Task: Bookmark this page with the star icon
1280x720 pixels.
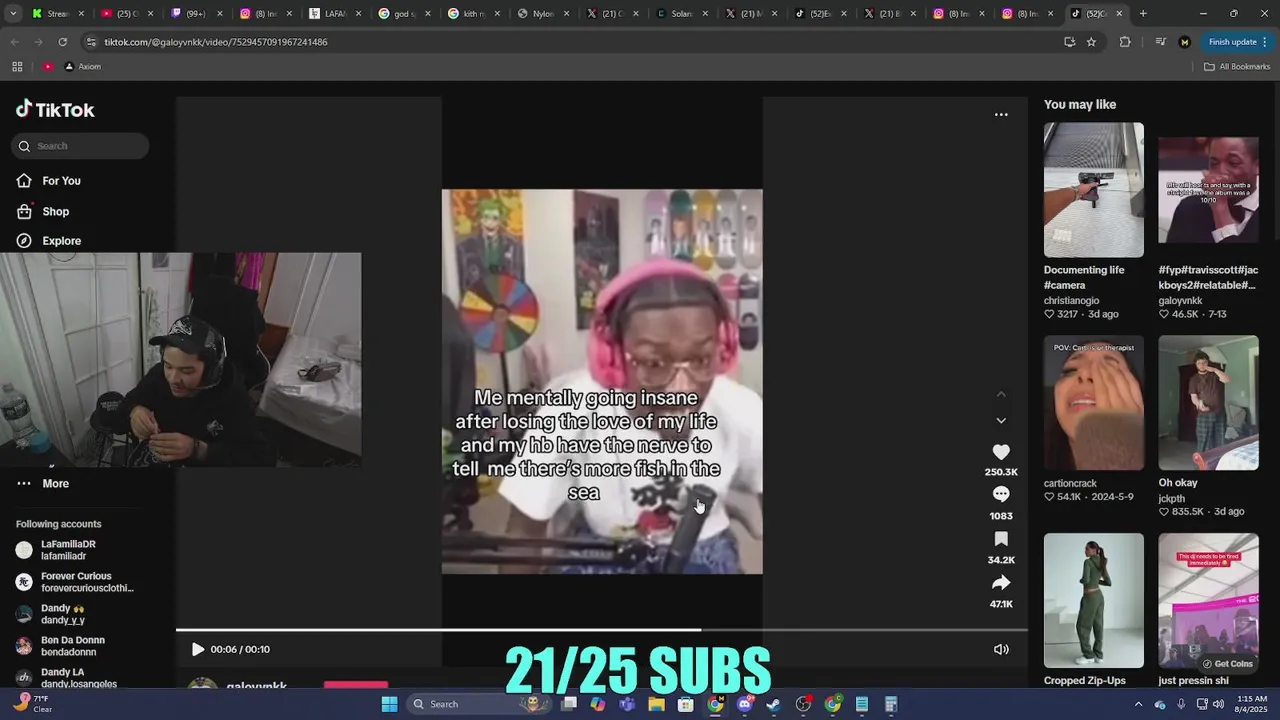Action: [x=1091, y=42]
